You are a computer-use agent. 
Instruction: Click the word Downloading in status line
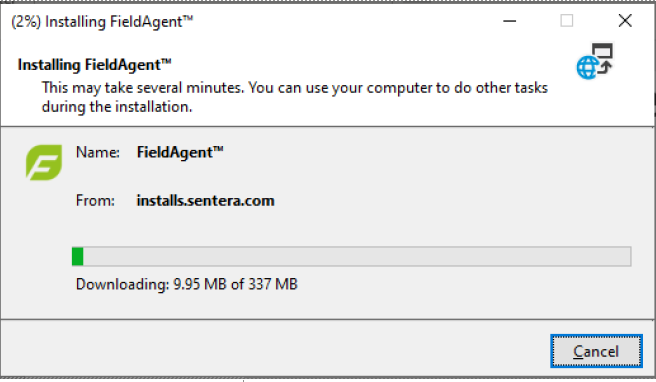point(123,285)
